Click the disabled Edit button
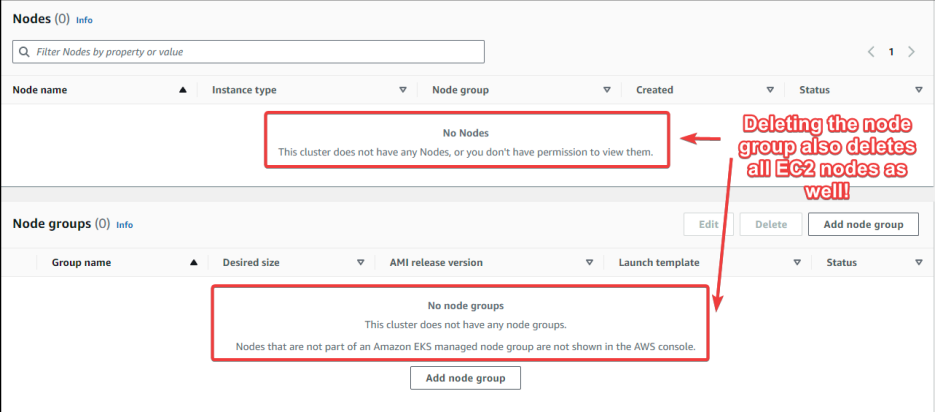935x412 pixels. pos(708,225)
